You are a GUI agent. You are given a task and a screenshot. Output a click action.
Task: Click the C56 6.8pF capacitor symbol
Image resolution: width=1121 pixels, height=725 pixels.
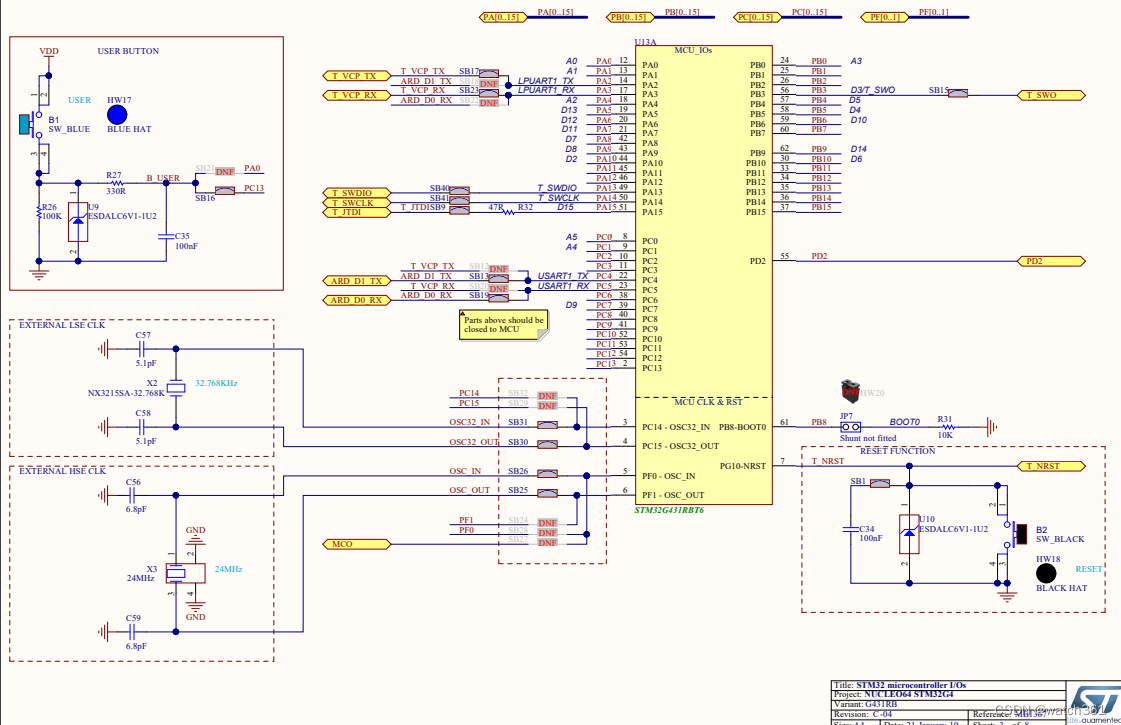click(132, 495)
